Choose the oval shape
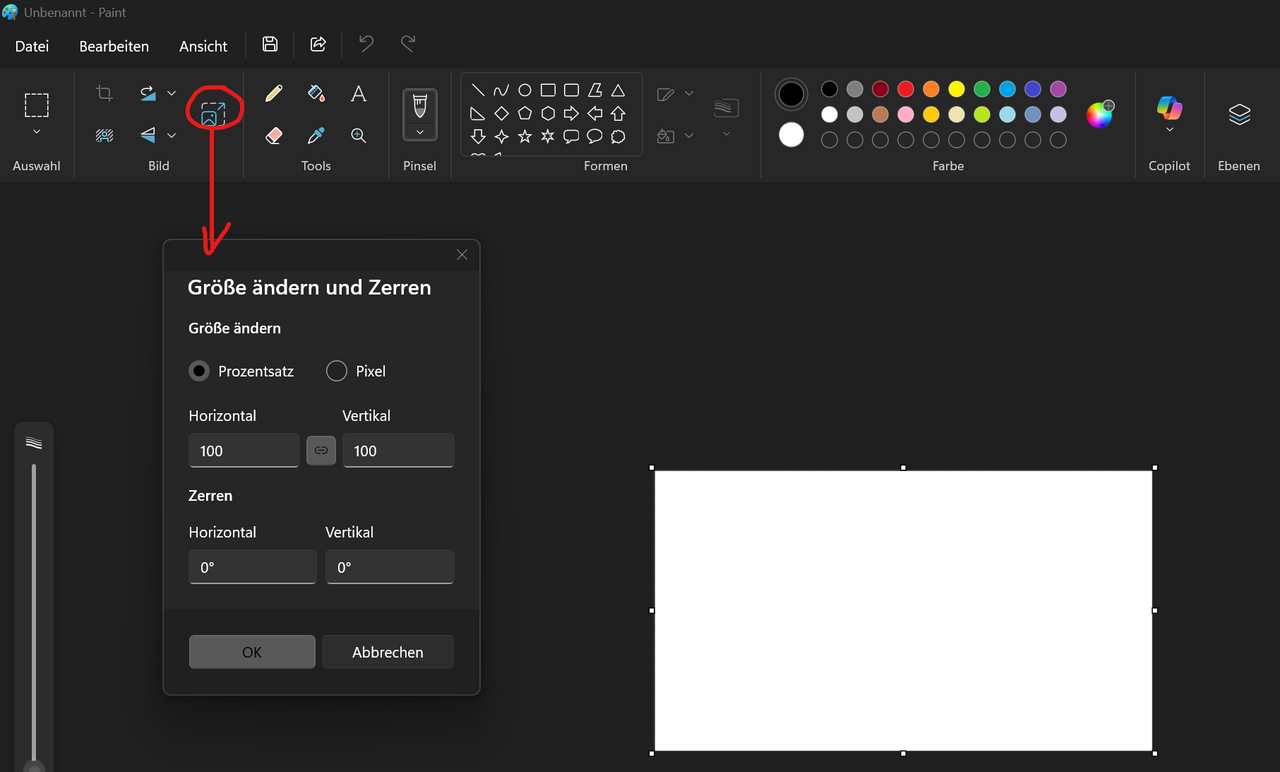This screenshot has height=772, width=1280. point(524,90)
